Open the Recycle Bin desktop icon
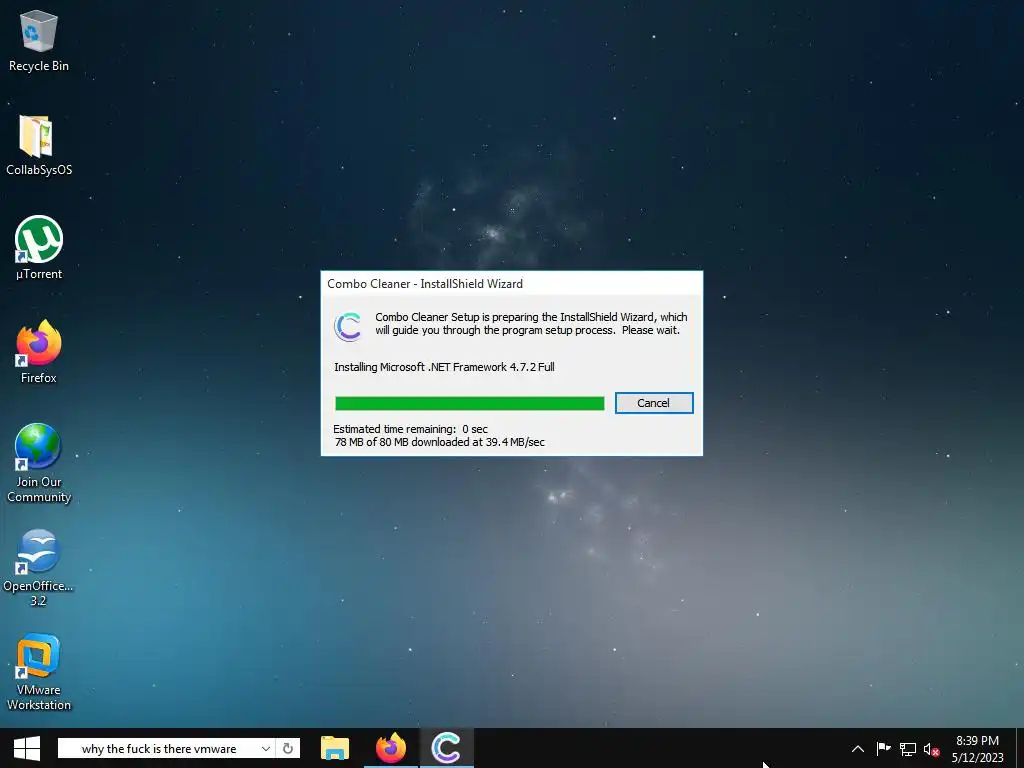The height and width of the screenshot is (768, 1024). point(39,40)
